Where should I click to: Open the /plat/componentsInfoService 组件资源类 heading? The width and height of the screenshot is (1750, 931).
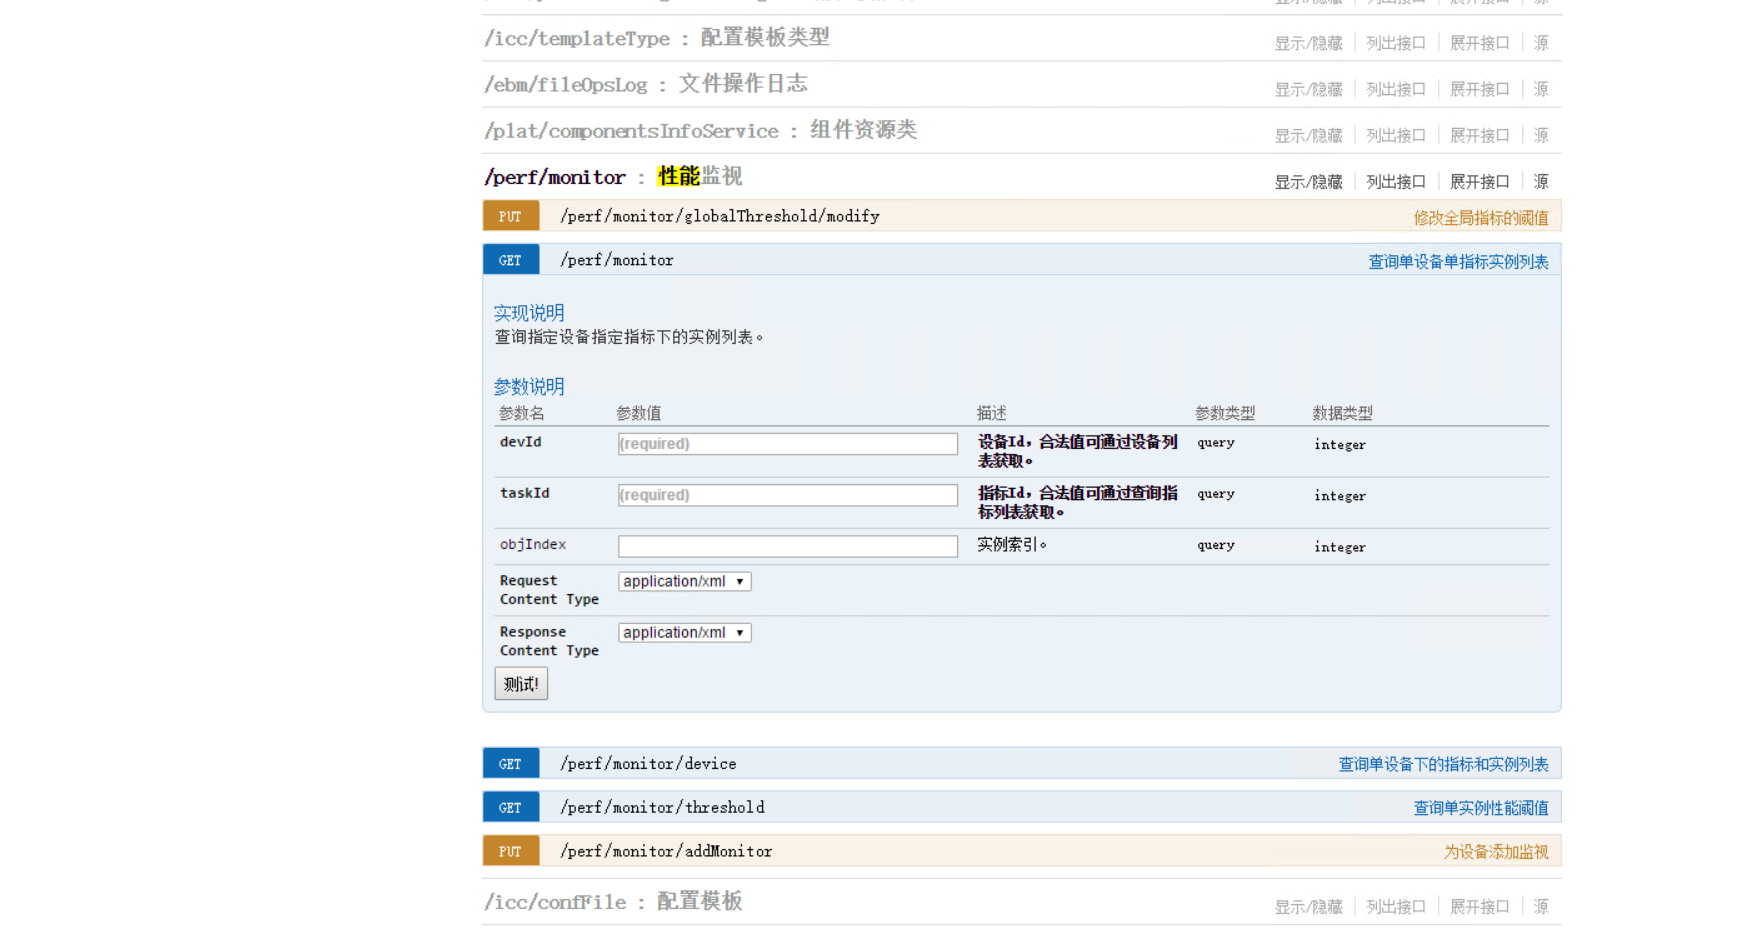[701, 130]
